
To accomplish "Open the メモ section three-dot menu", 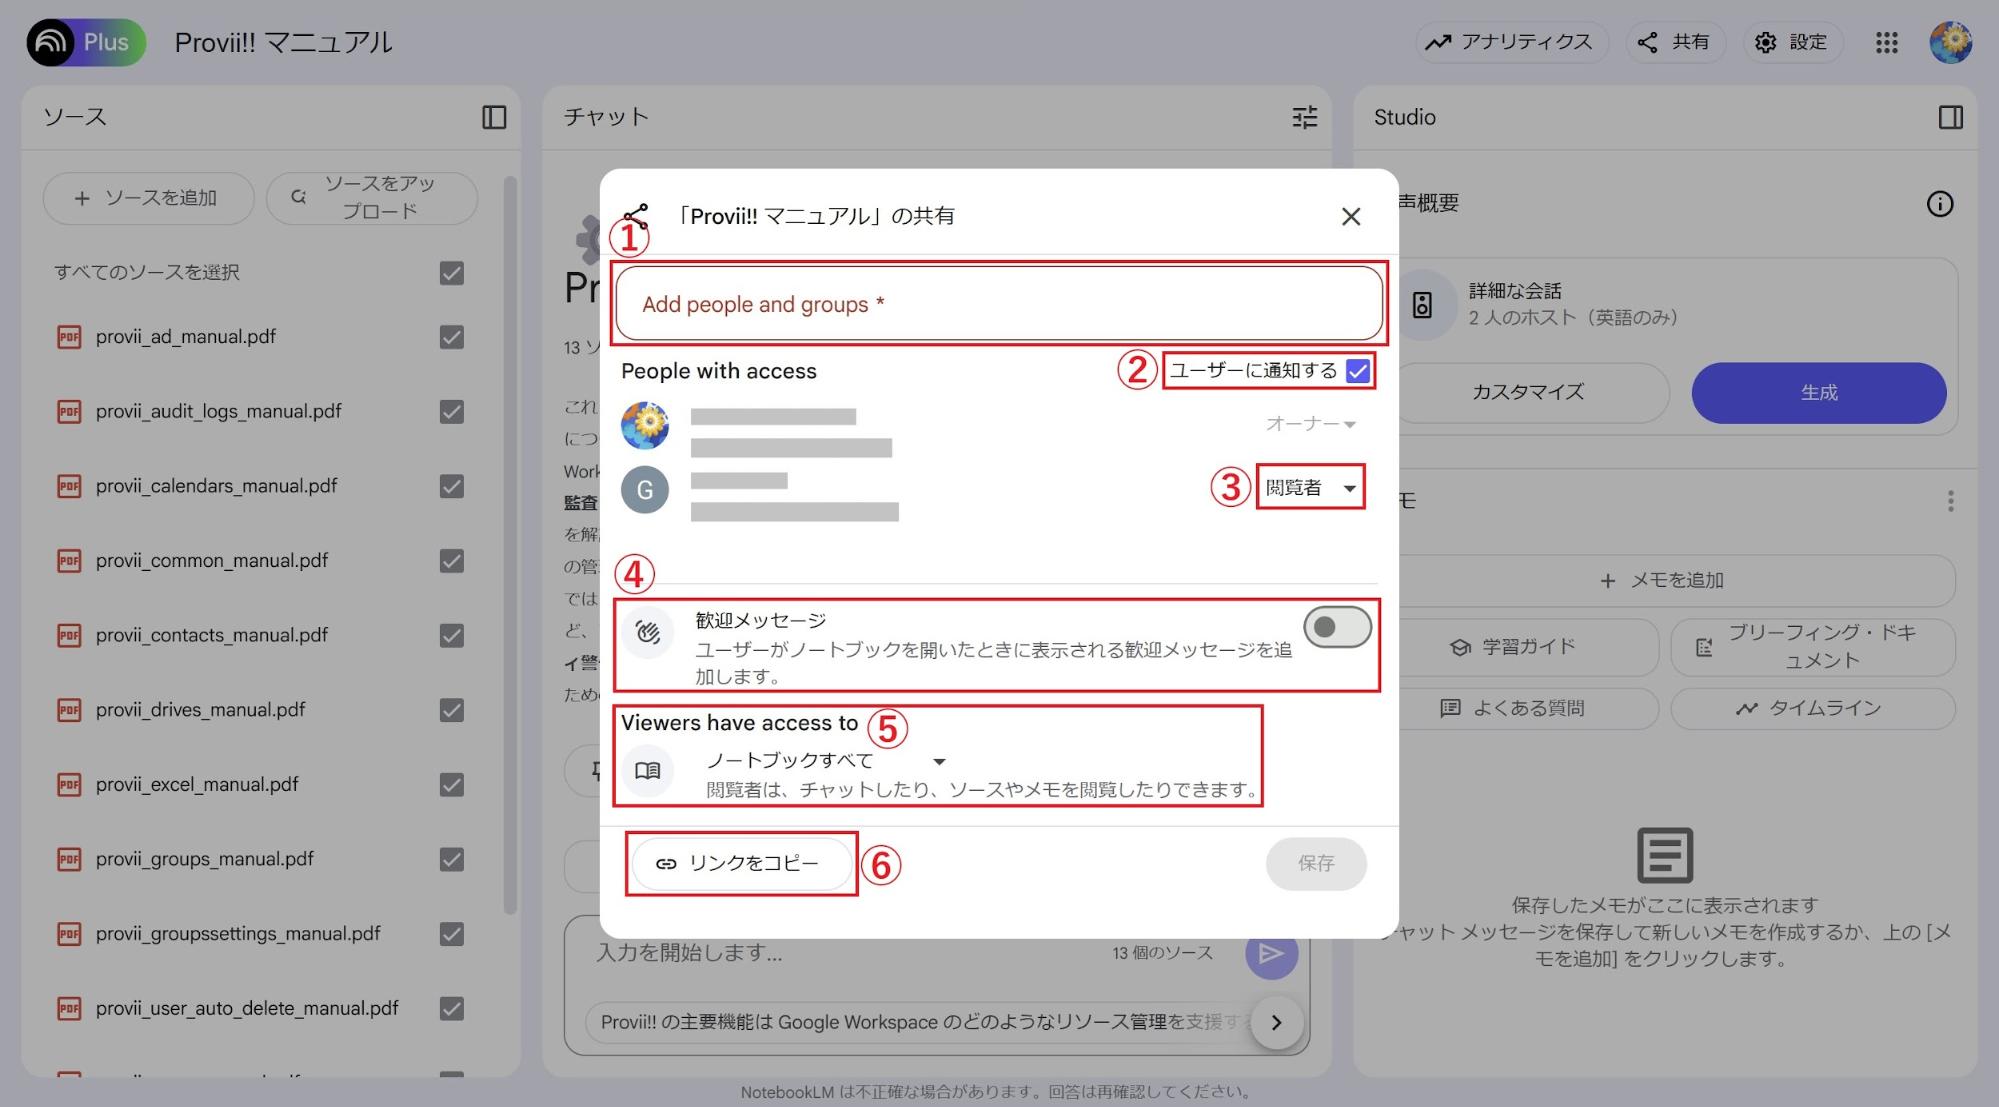I will (x=1950, y=501).
